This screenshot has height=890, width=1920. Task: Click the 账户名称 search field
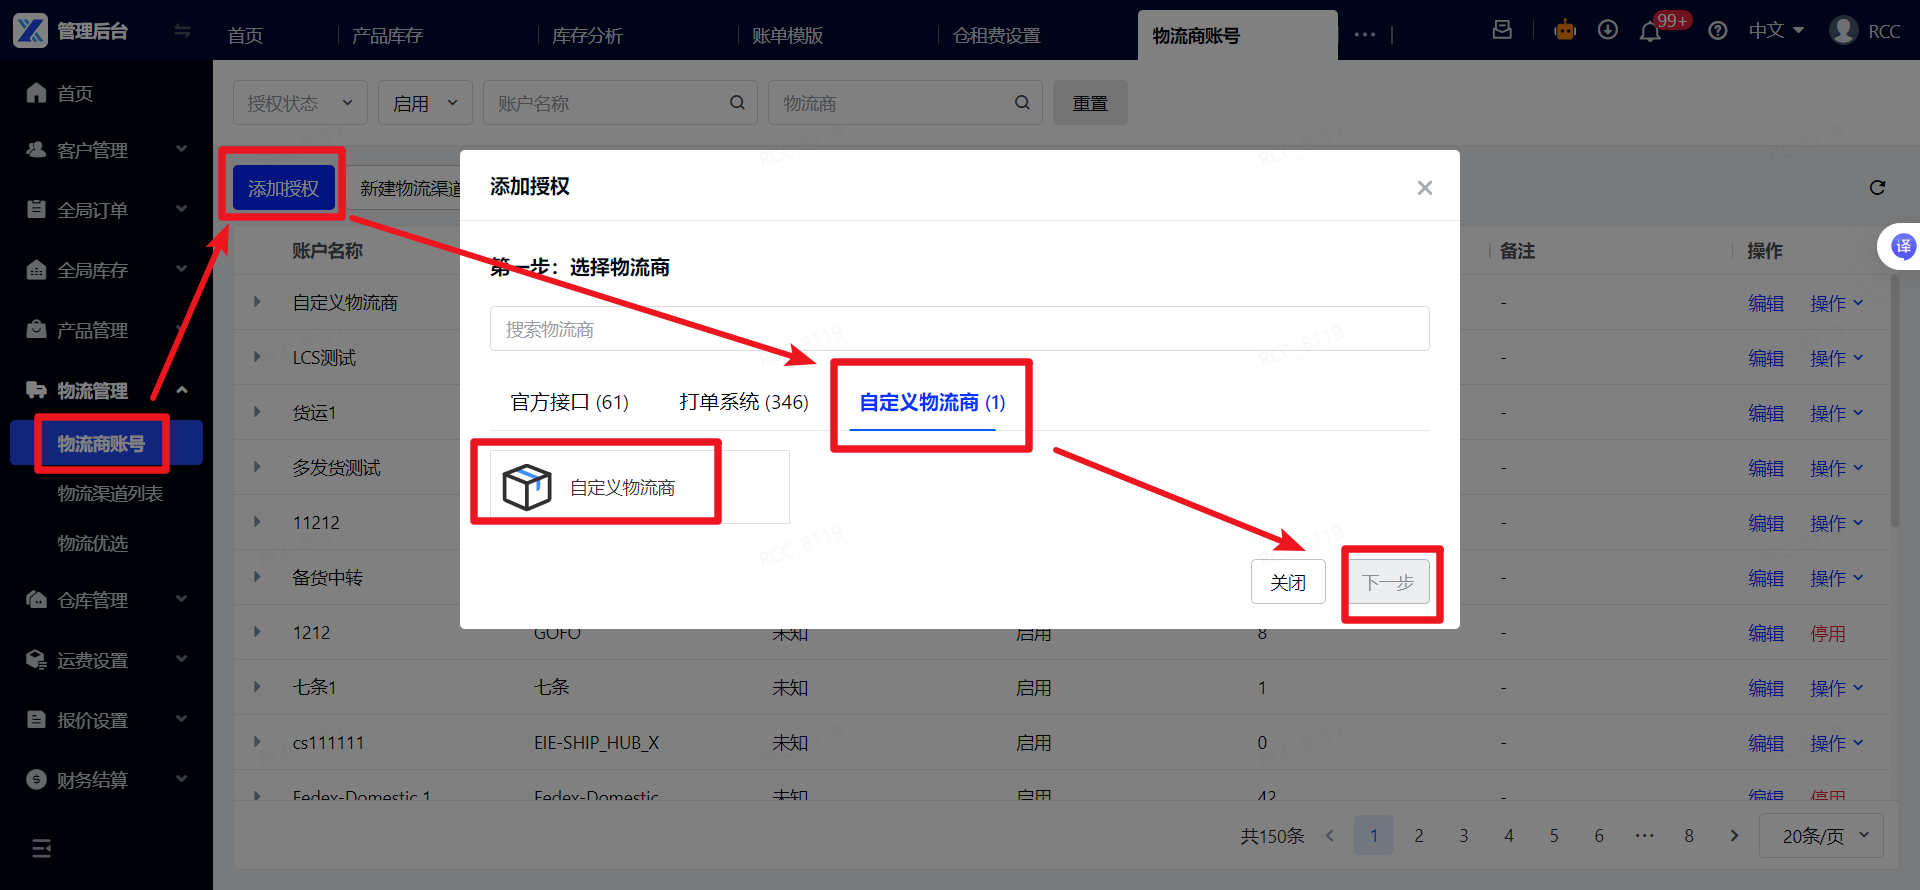pyautogui.click(x=620, y=103)
